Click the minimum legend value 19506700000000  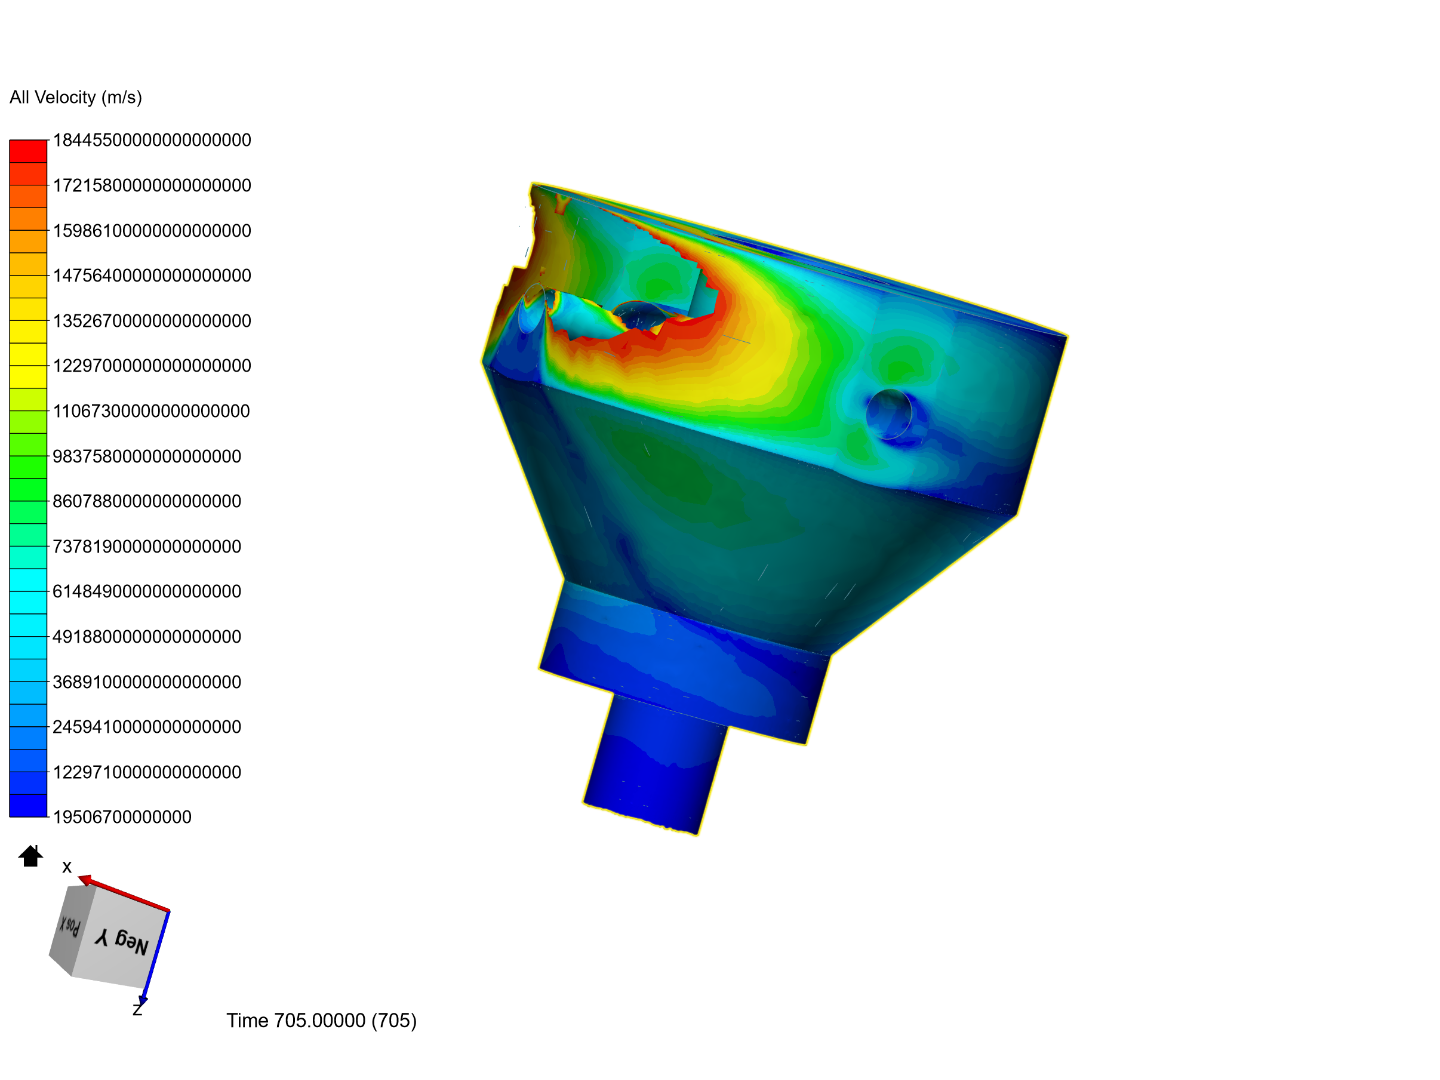122,817
